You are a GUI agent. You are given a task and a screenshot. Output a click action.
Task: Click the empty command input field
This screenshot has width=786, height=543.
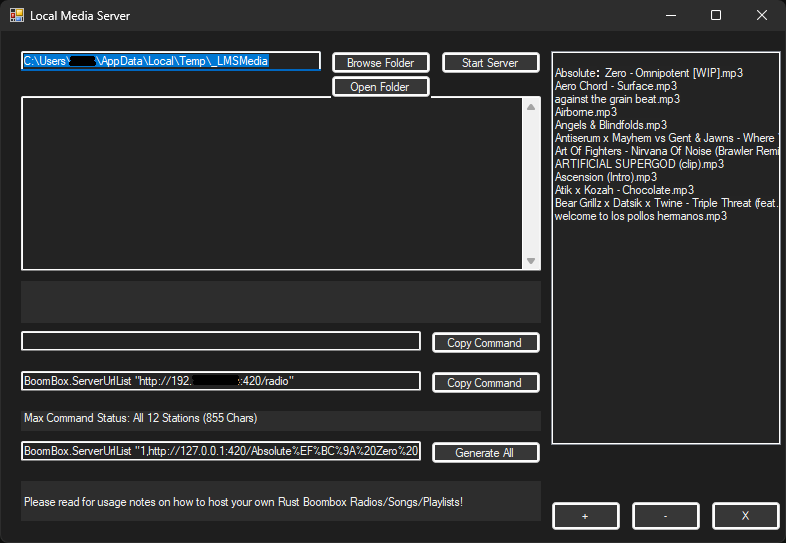(x=221, y=341)
